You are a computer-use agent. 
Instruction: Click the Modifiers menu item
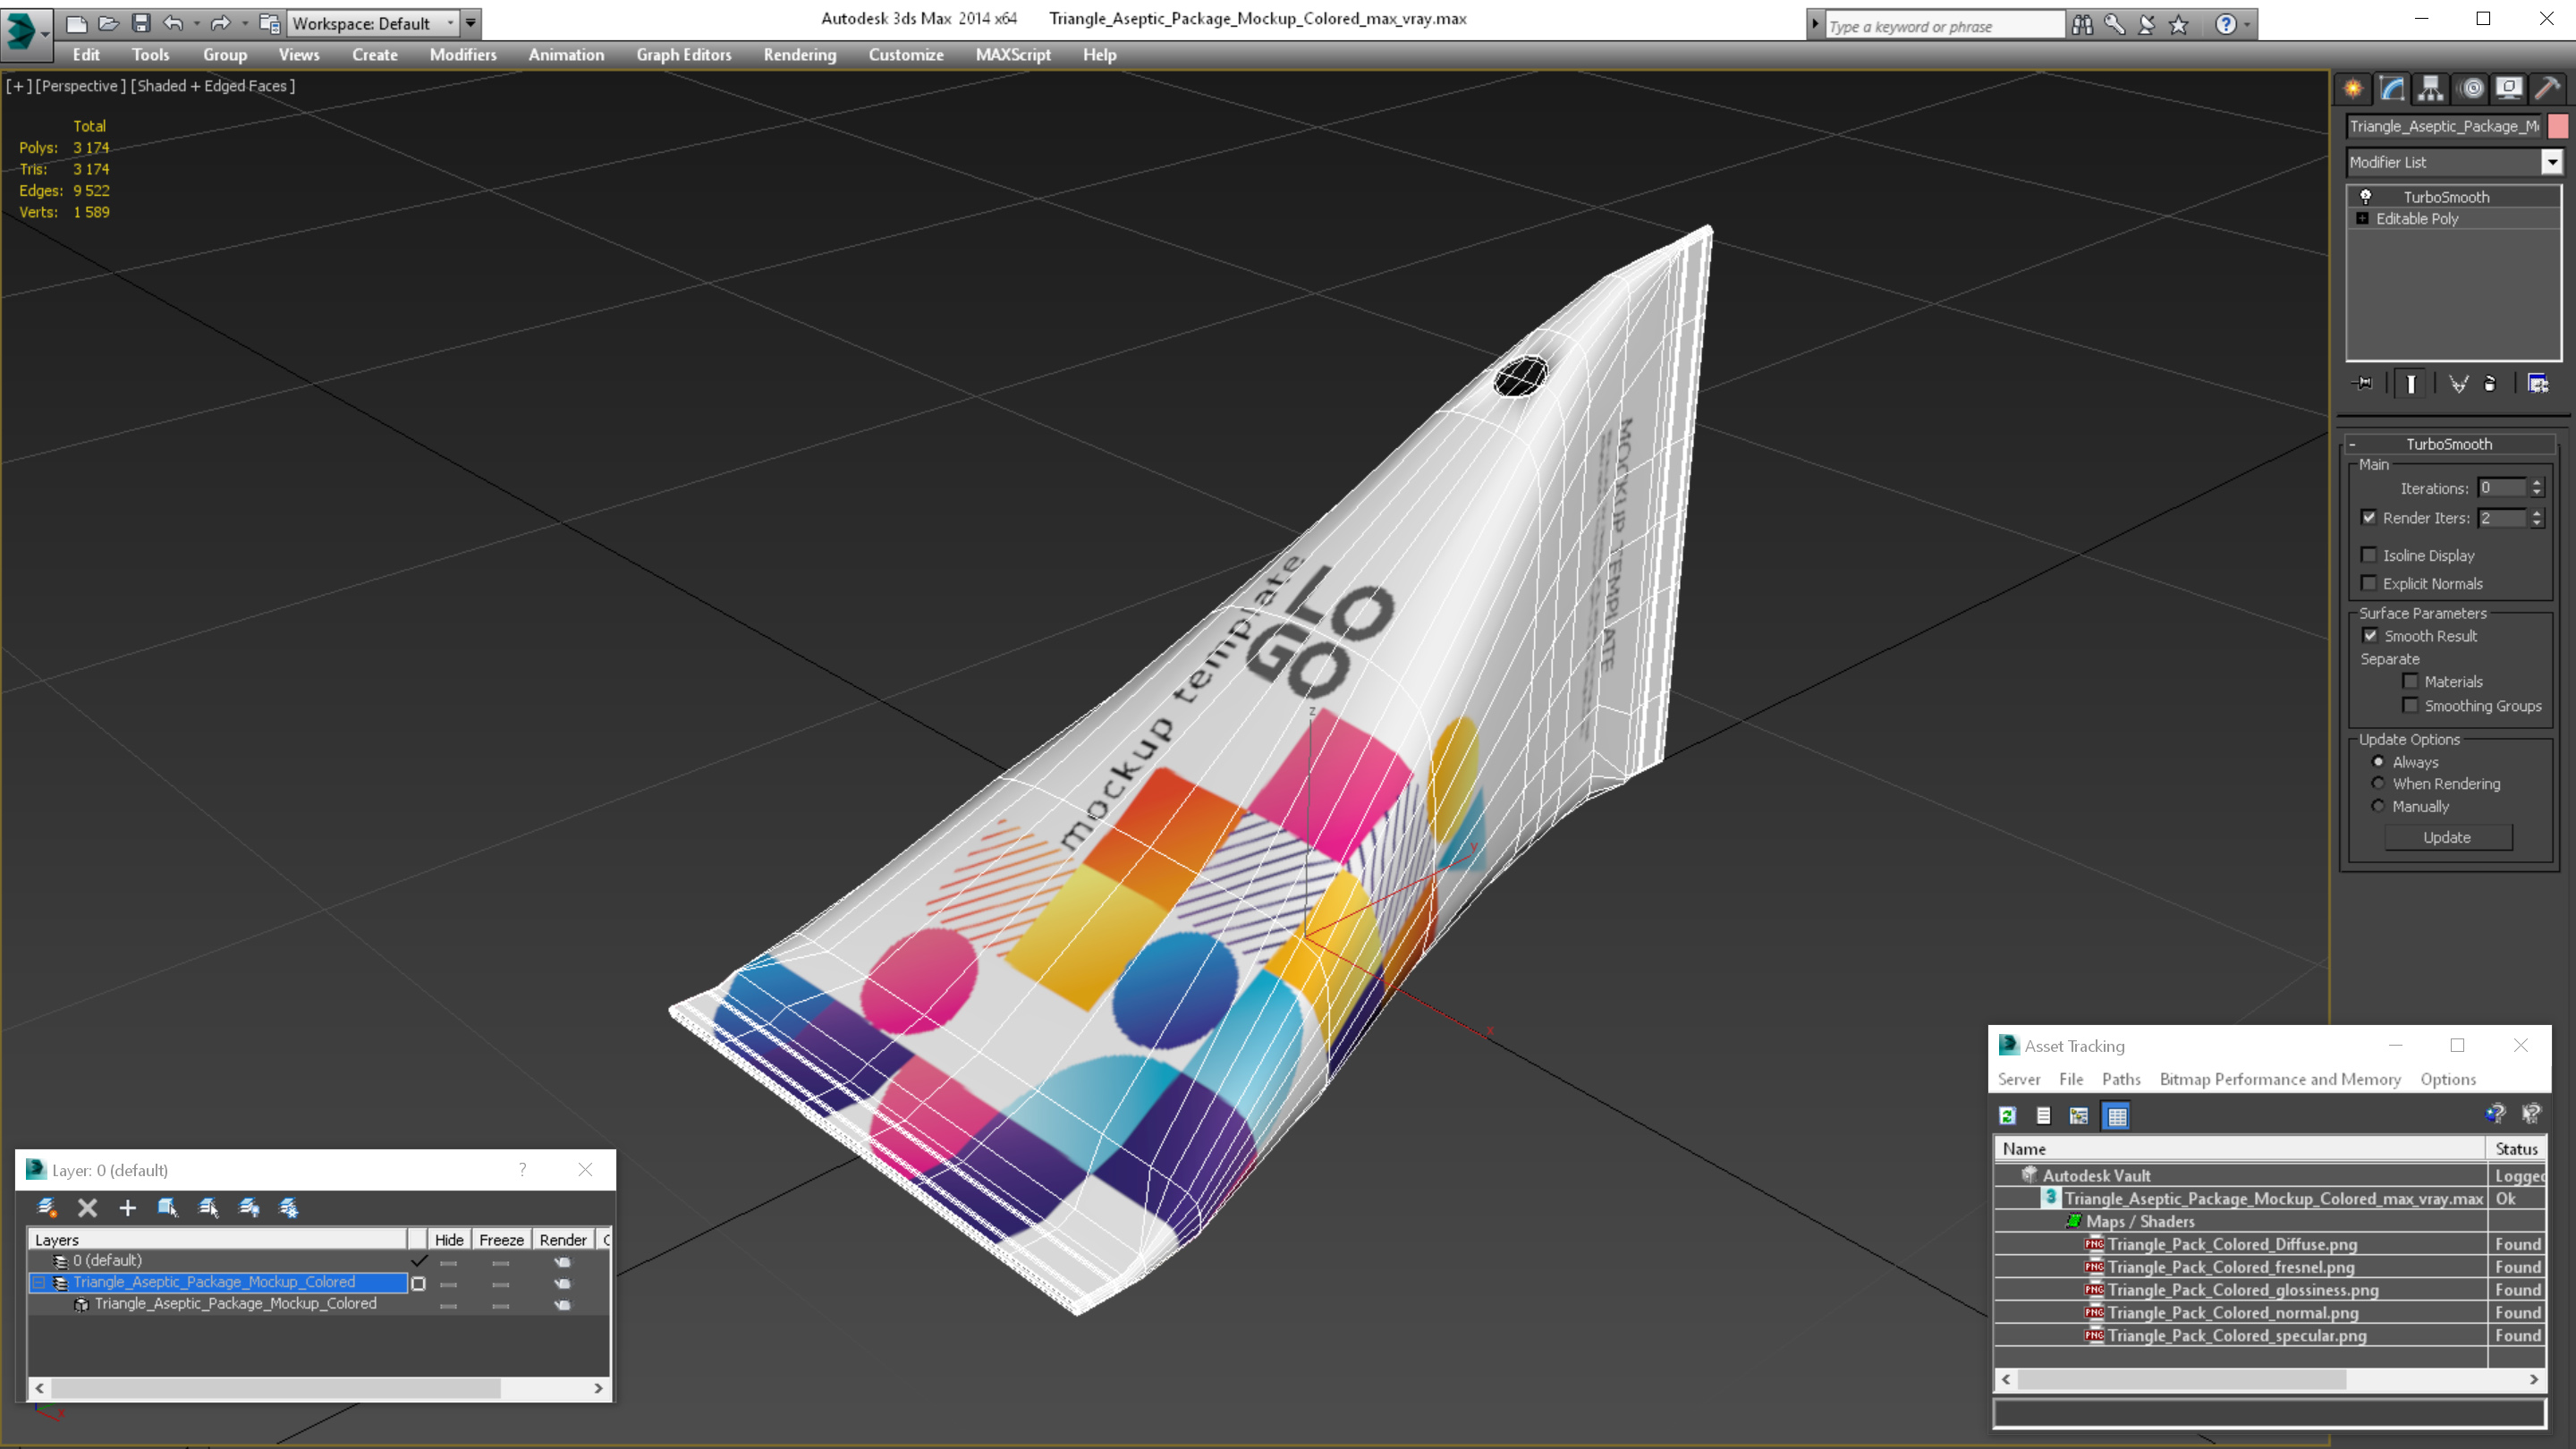[460, 55]
